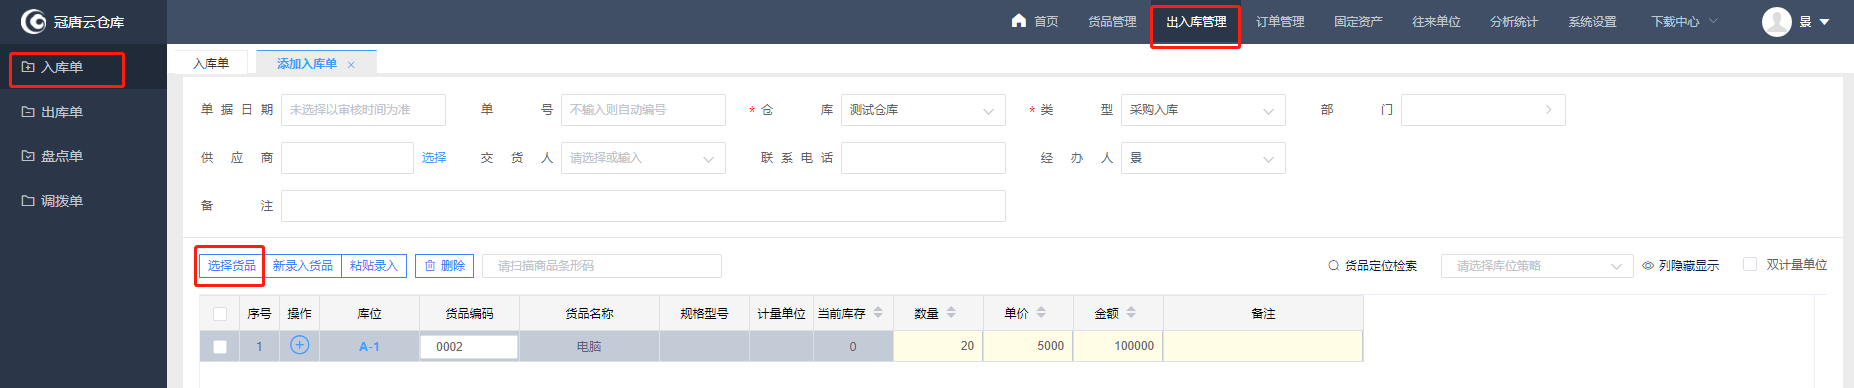Check the row 1 checkbox
1854x388 pixels.
(x=220, y=347)
